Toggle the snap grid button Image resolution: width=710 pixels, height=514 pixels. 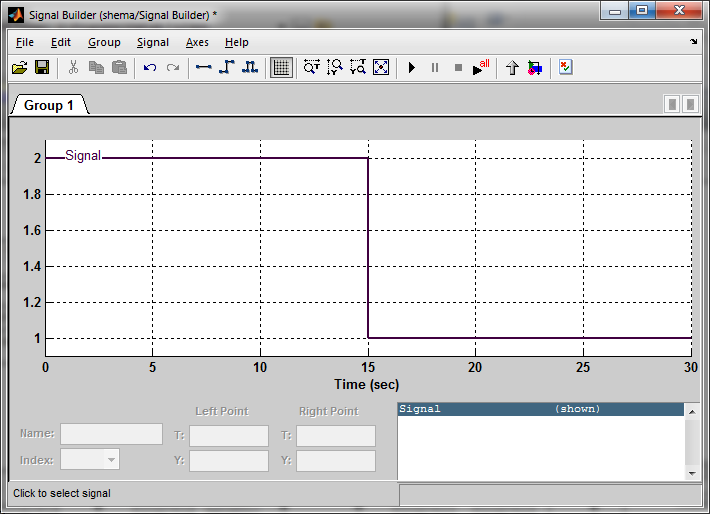(281, 68)
